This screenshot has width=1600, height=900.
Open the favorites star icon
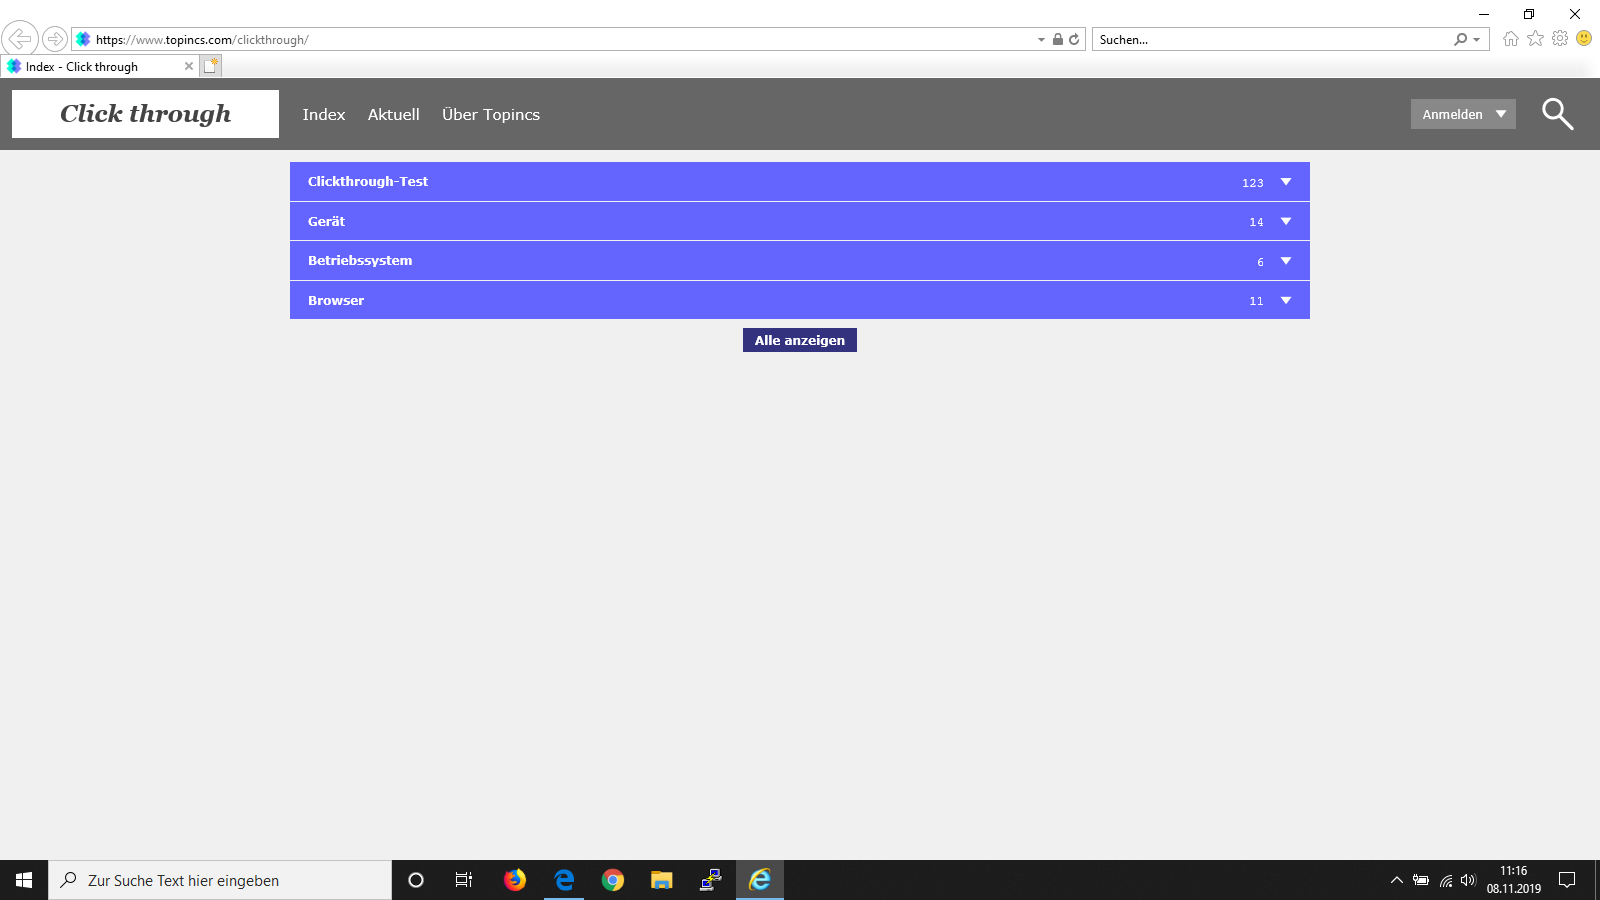click(1535, 39)
